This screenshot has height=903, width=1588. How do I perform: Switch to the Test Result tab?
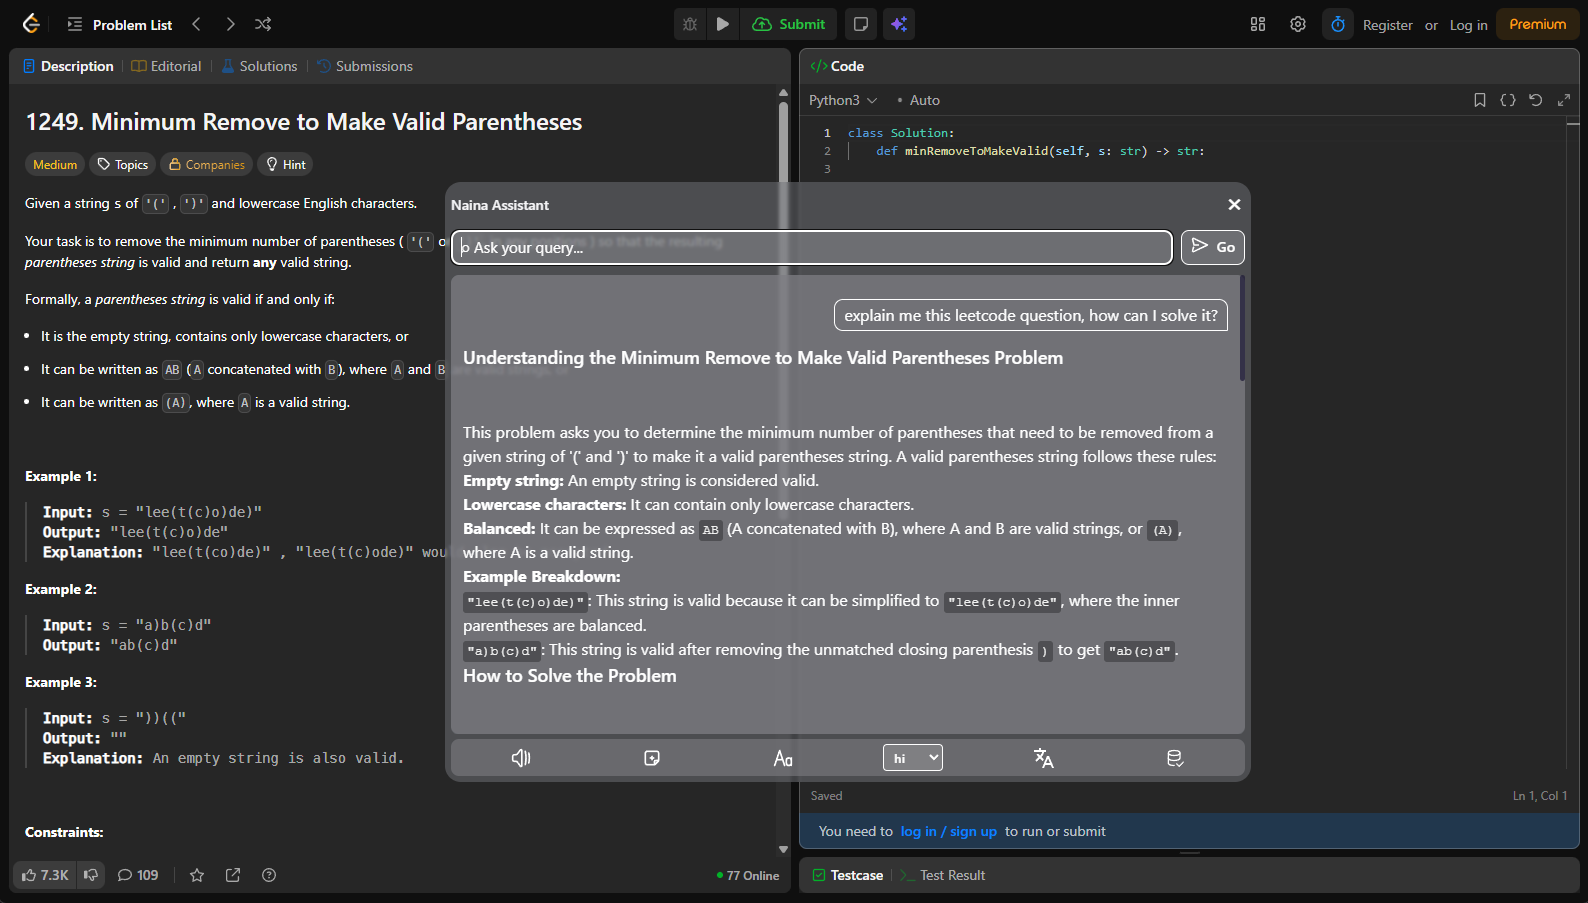(942, 875)
